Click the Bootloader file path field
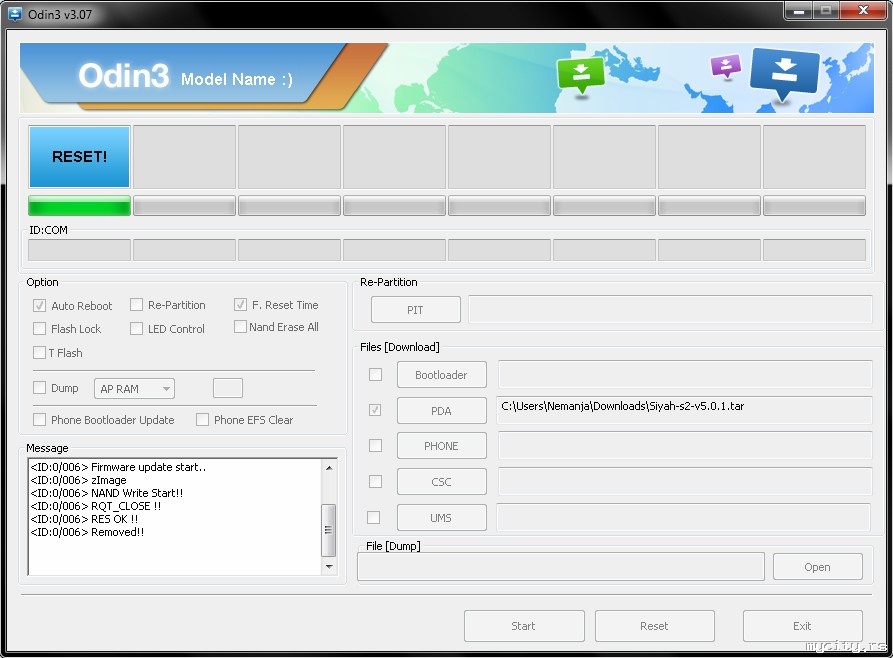 point(685,374)
